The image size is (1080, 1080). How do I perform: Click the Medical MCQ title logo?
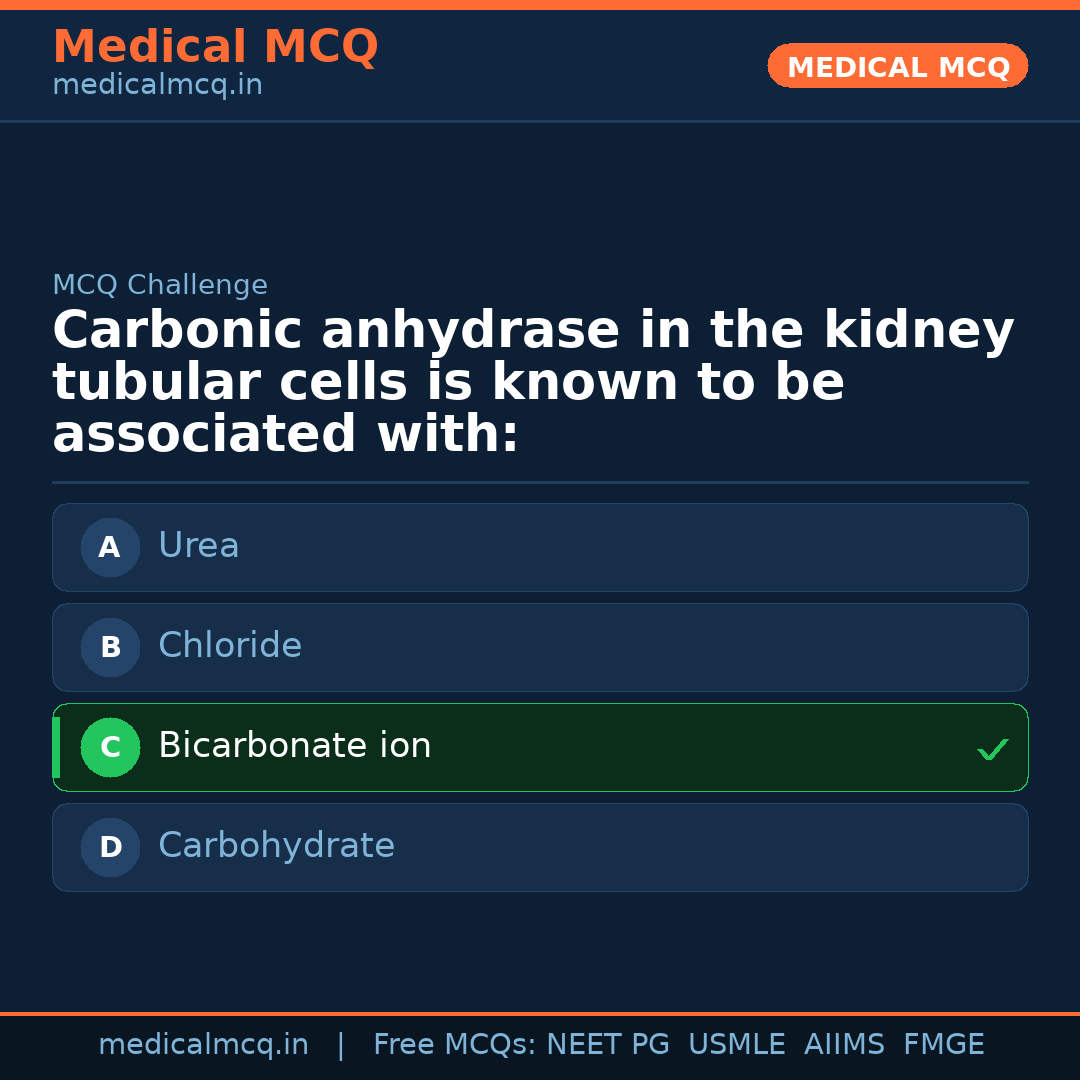click(215, 47)
